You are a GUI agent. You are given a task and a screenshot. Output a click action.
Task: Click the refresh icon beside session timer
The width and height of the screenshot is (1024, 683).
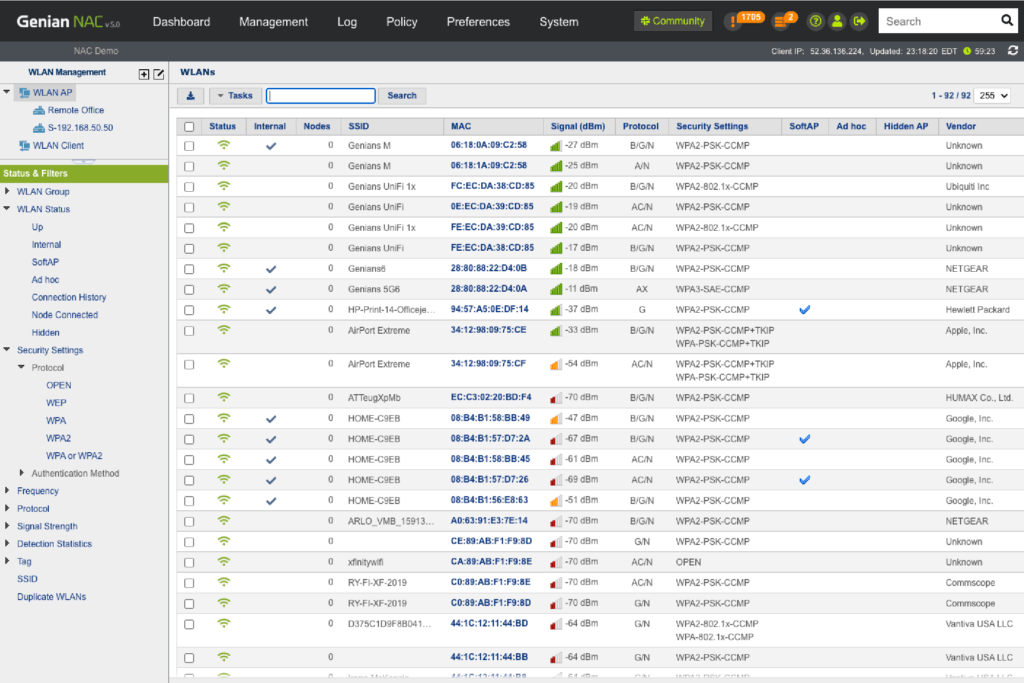click(1013, 50)
